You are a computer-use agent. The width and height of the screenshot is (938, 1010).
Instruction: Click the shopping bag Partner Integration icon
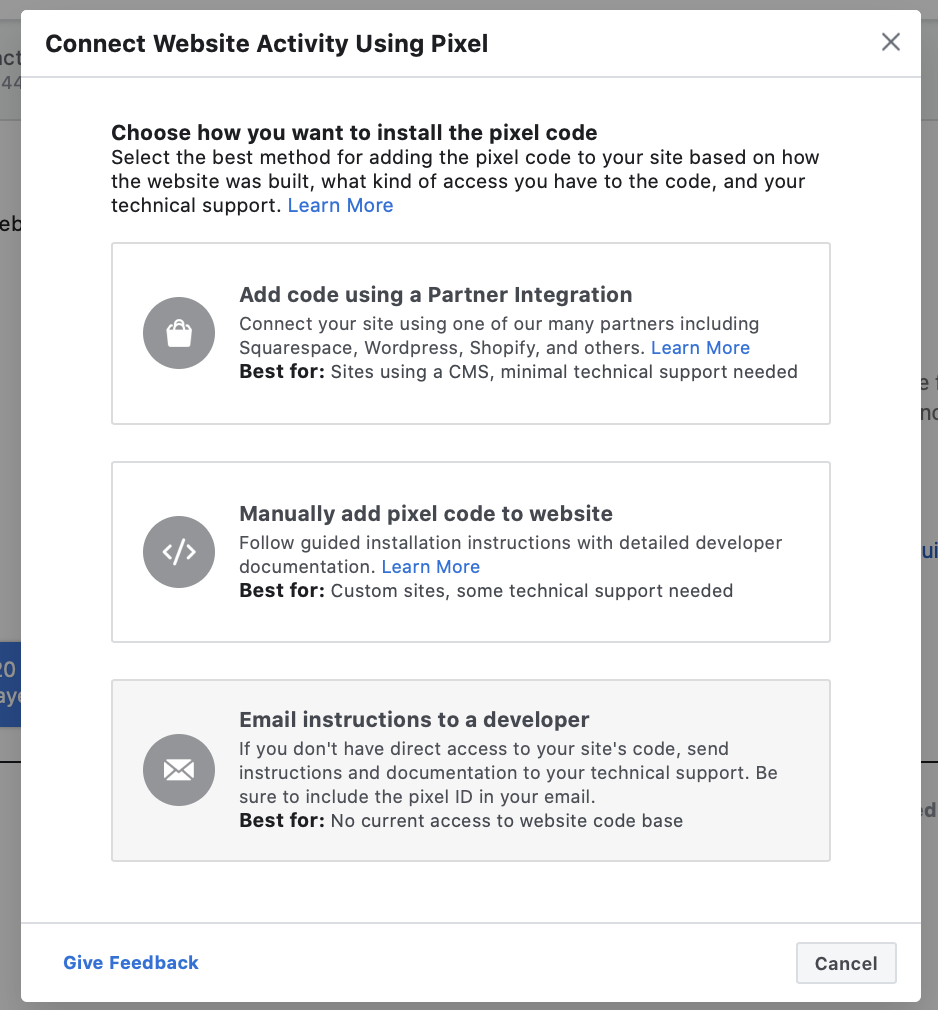(179, 334)
